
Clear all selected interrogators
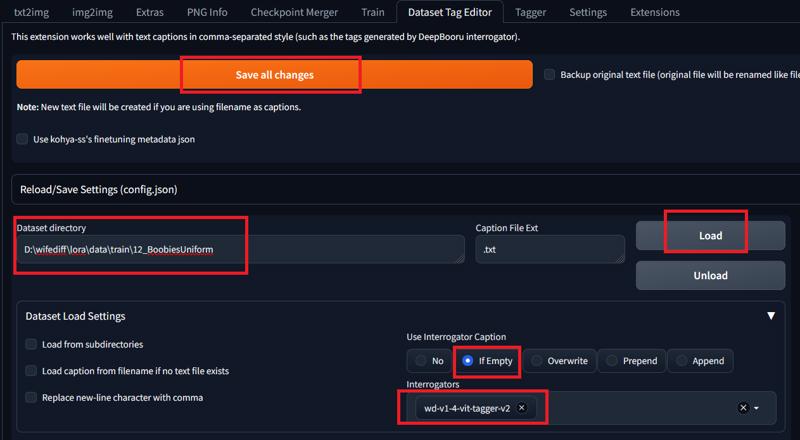[743, 407]
